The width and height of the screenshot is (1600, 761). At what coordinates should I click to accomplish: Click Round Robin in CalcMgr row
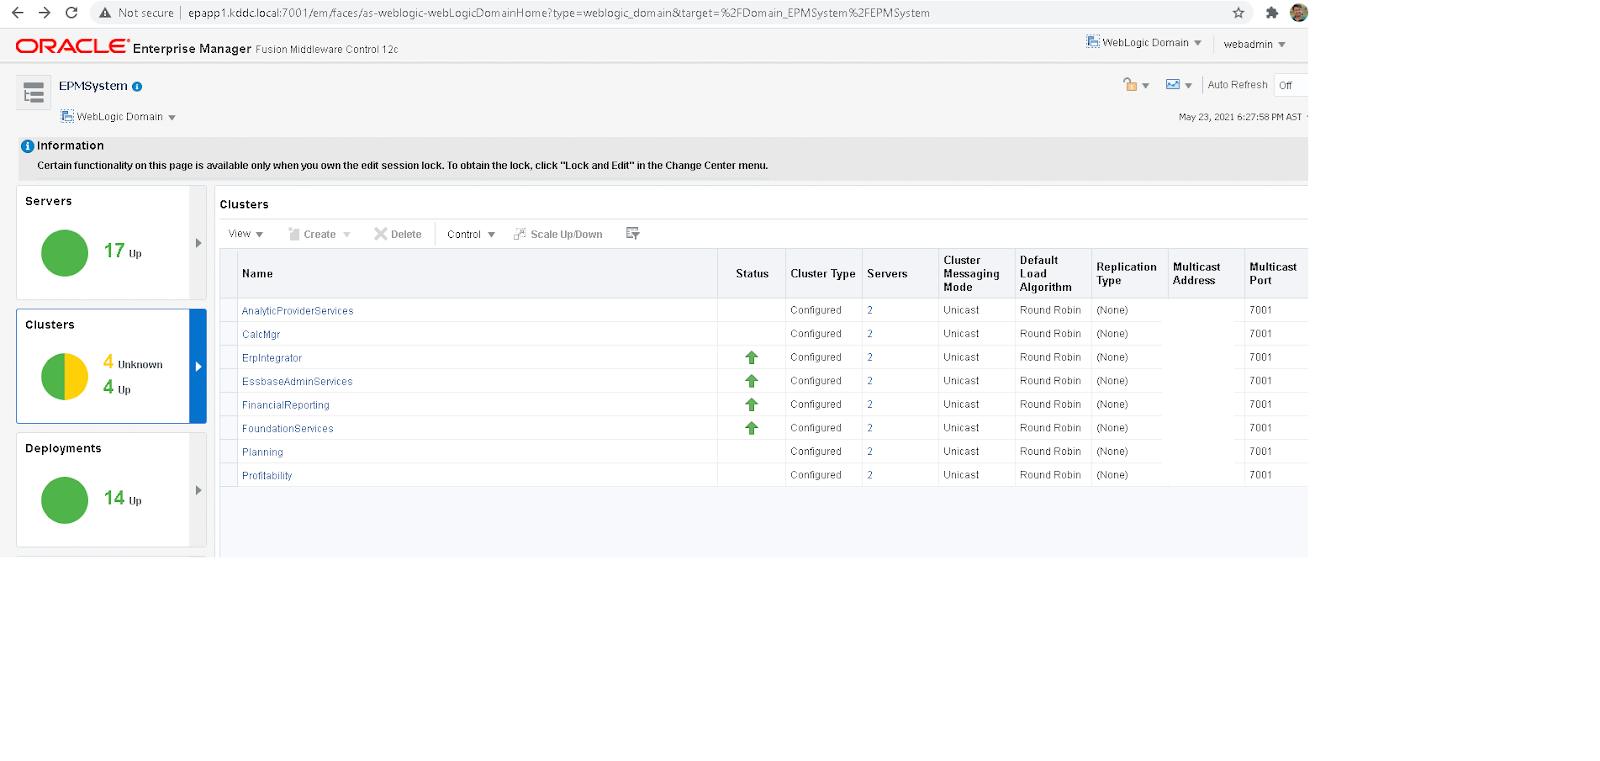tap(1050, 334)
